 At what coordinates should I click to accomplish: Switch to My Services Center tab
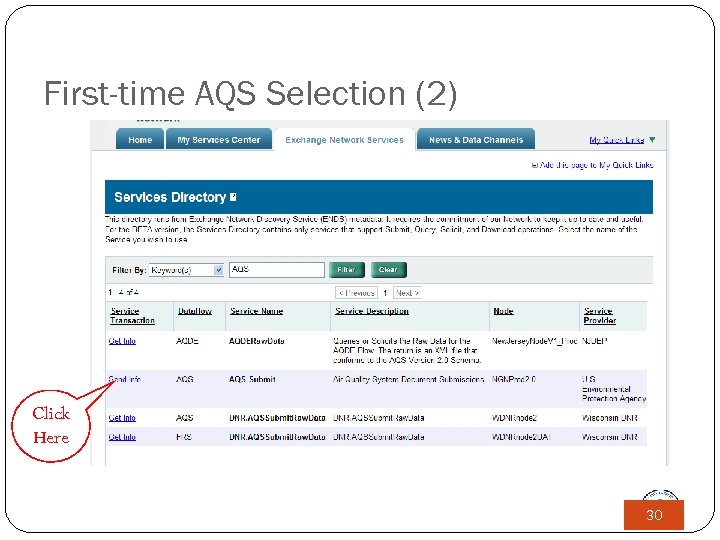pos(219,140)
